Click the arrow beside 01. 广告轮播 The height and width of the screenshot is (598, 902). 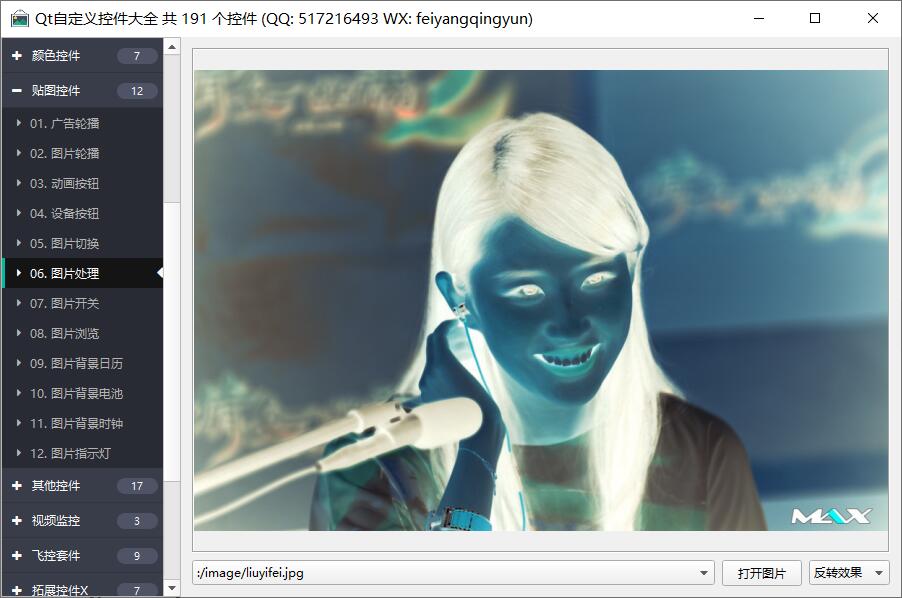19,124
